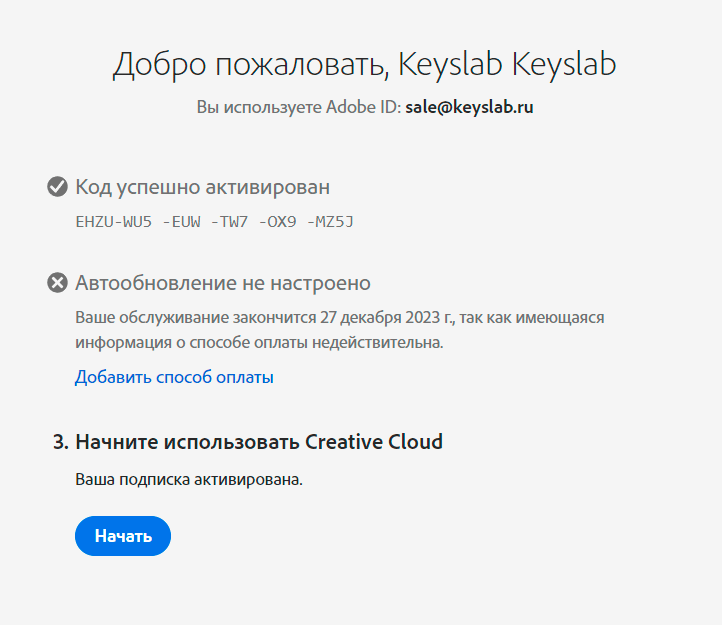Click the Вы используете Adobe ID label
This screenshot has height=625, width=722.
[299, 107]
